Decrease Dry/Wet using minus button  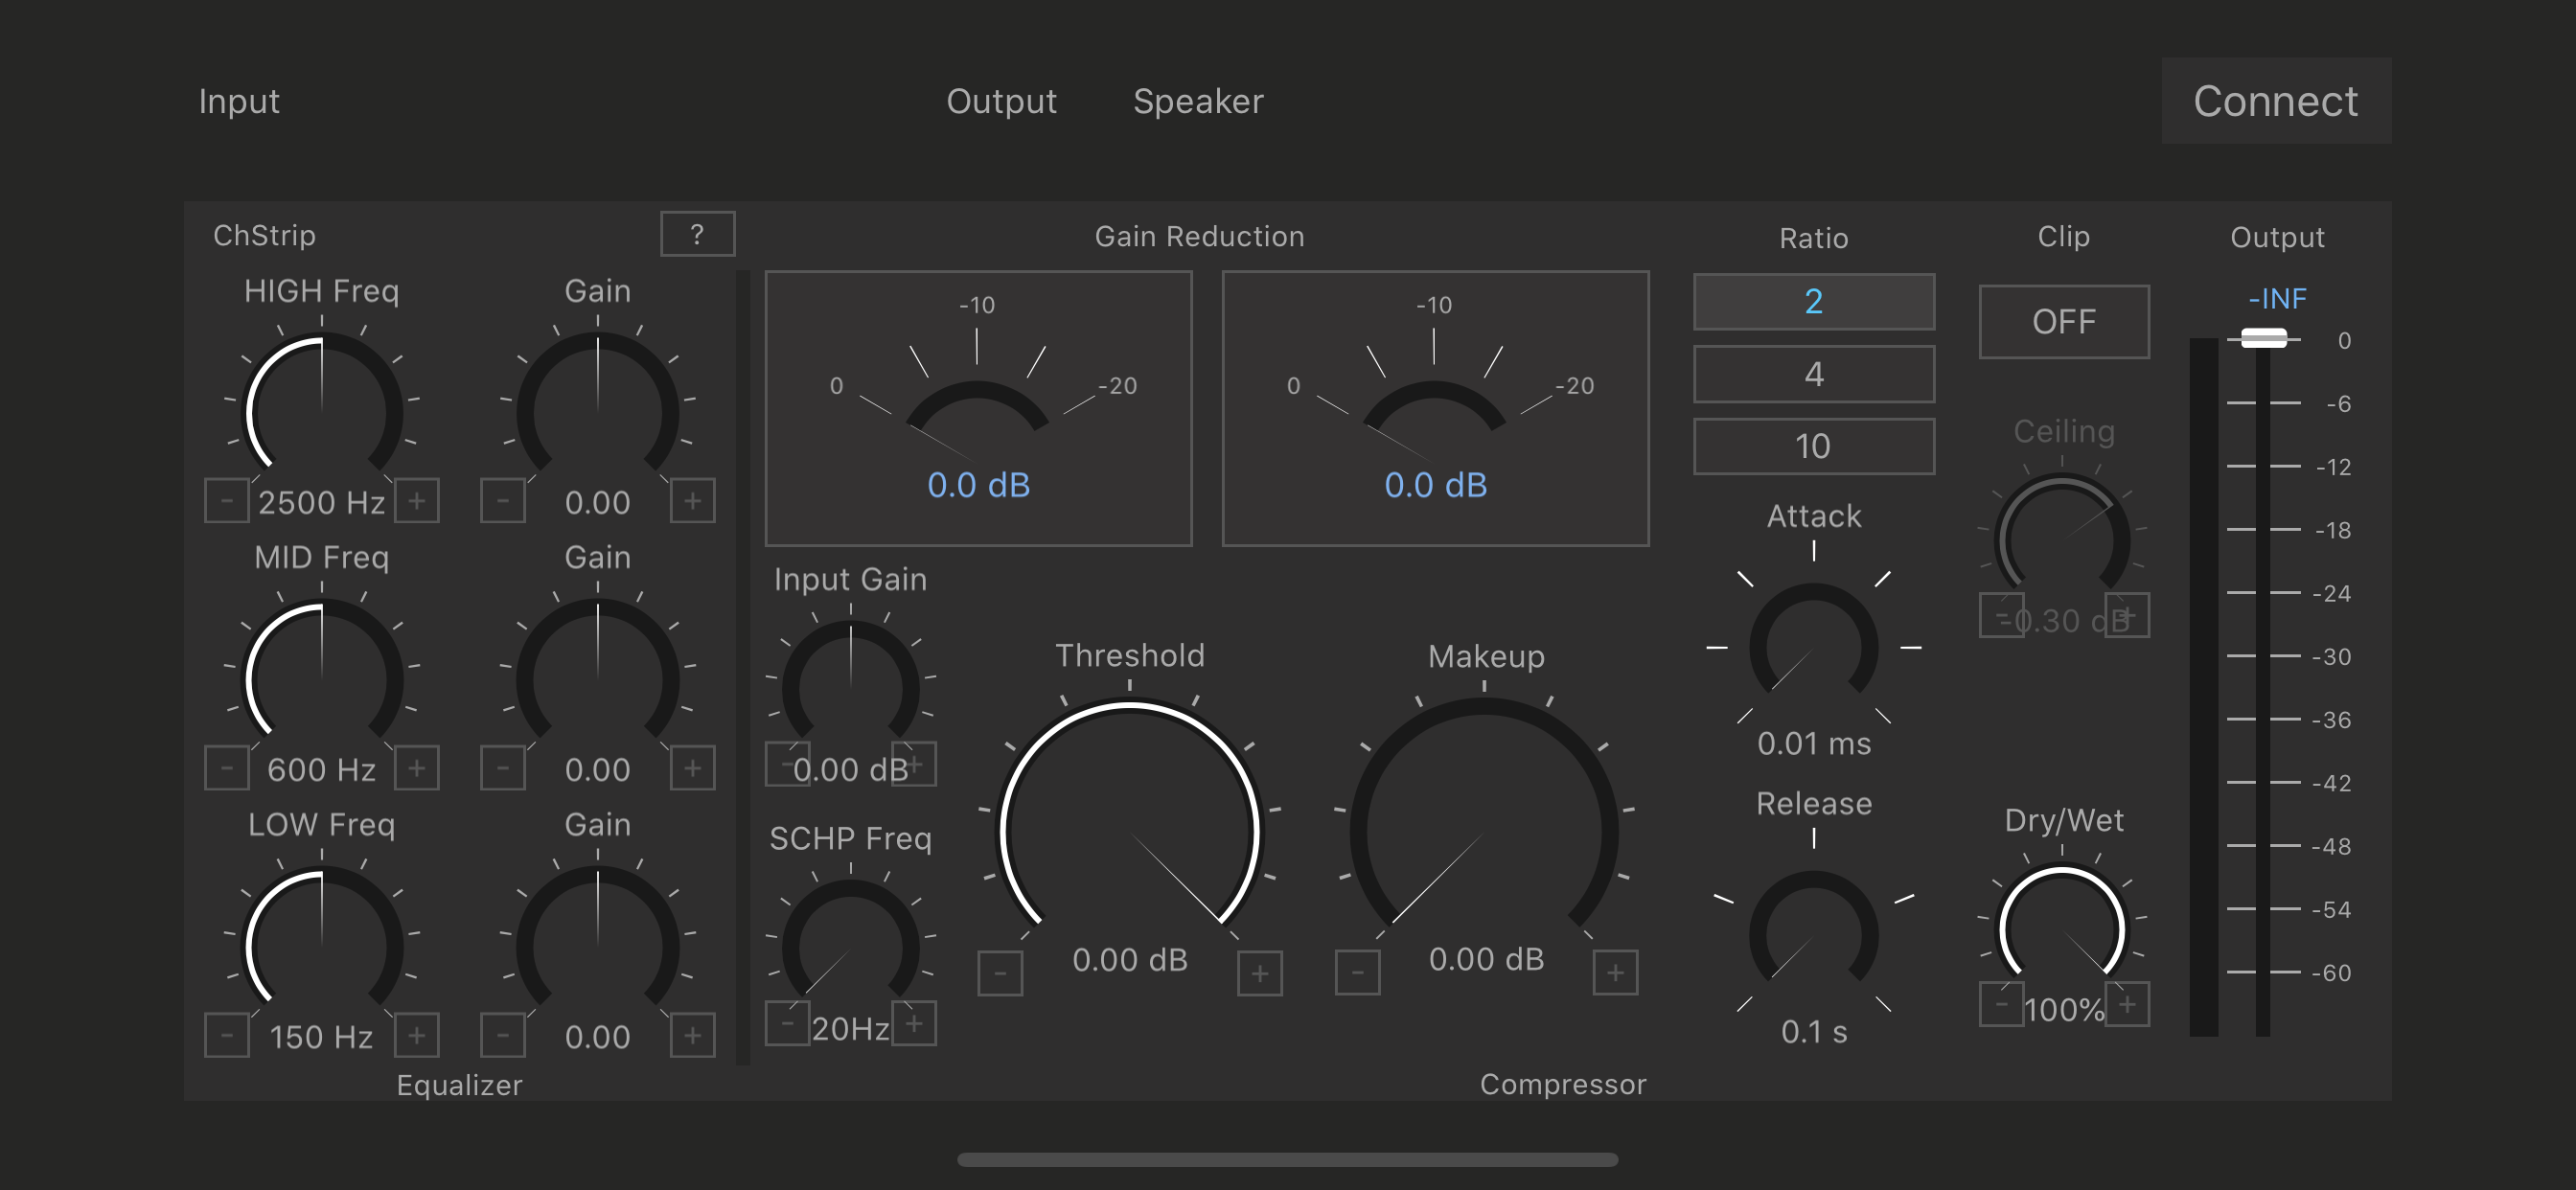click(2001, 1004)
